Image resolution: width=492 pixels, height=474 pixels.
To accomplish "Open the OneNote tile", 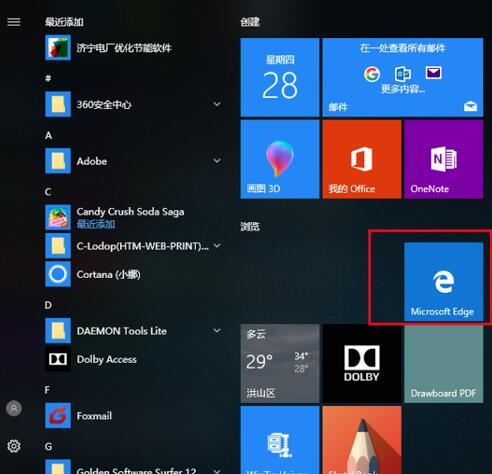I will pyautogui.click(x=444, y=159).
